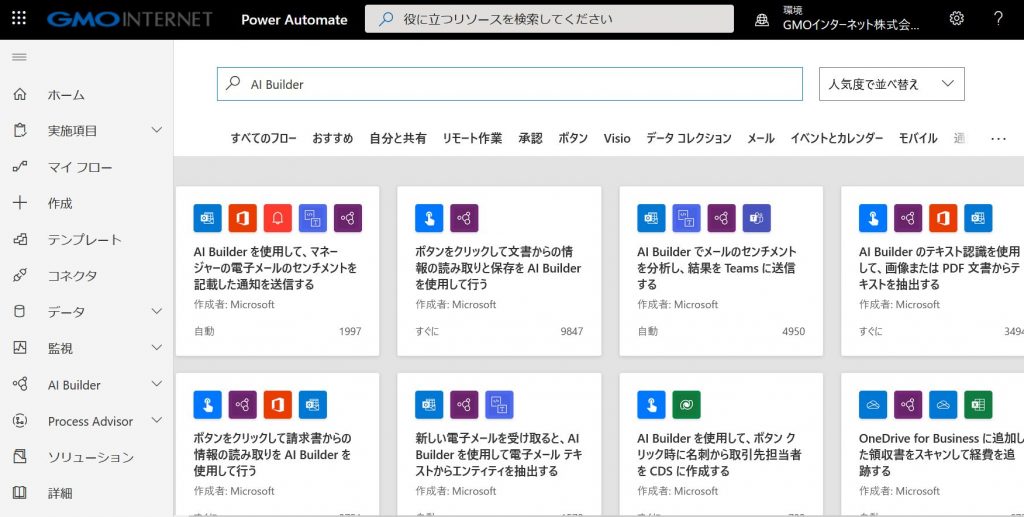Open the help question mark icon
Viewport: 1024px width, 517px height.
(x=998, y=18)
